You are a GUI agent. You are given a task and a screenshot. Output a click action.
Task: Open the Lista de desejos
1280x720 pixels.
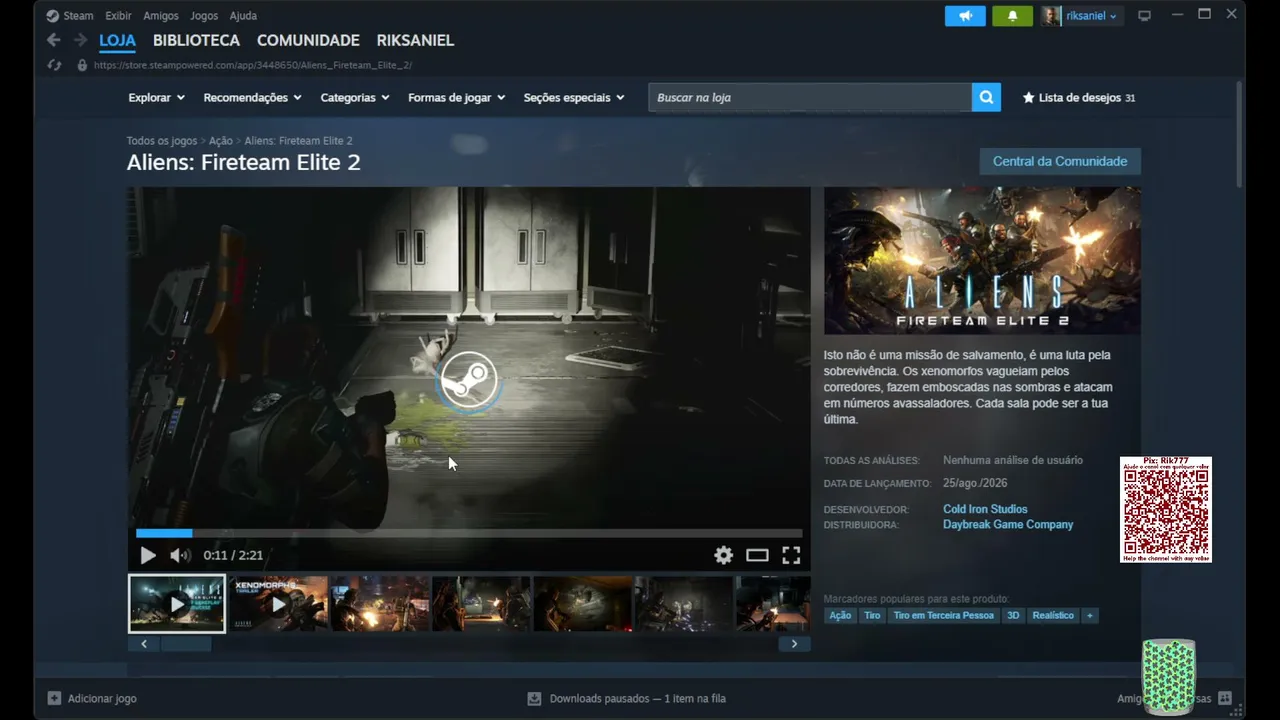pyautogui.click(x=1079, y=98)
